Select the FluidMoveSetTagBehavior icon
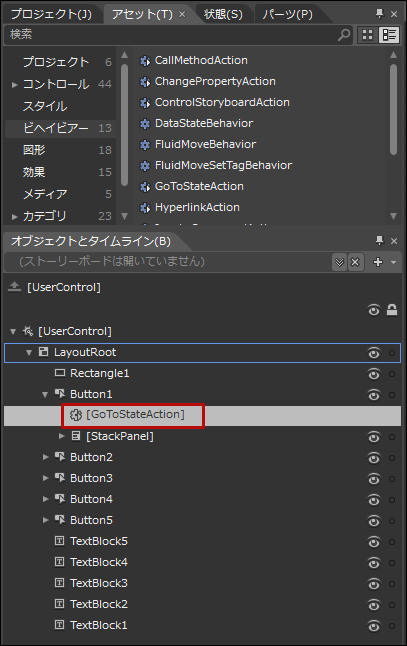 pyautogui.click(x=145, y=166)
